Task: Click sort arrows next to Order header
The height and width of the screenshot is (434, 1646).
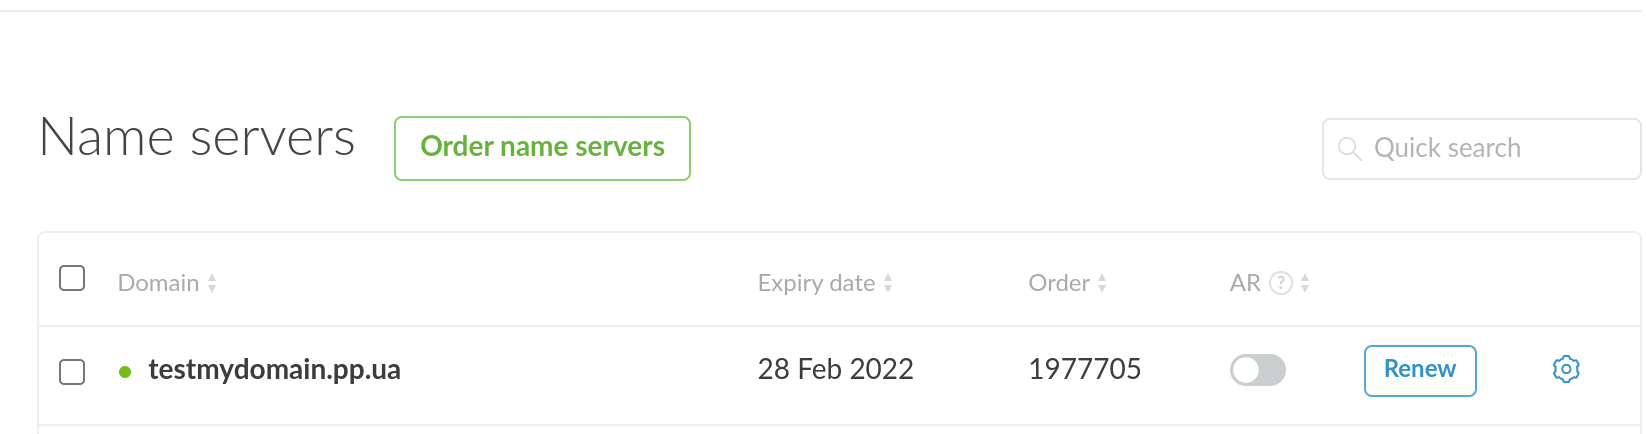Action: click(x=1102, y=284)
